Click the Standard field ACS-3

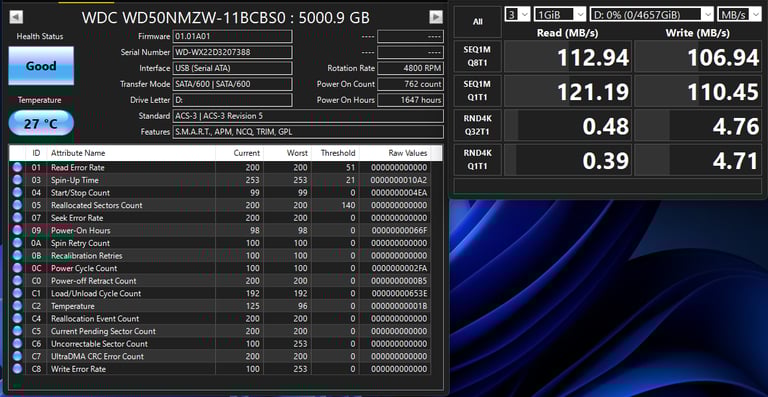(308, 116)
